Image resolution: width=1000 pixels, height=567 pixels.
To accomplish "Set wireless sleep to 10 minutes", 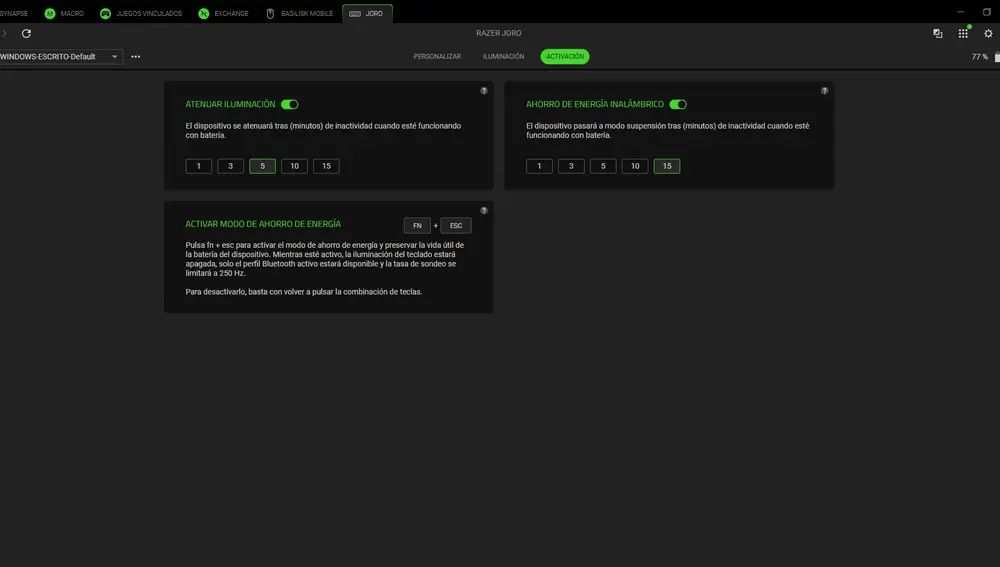I will coord(635,166).
